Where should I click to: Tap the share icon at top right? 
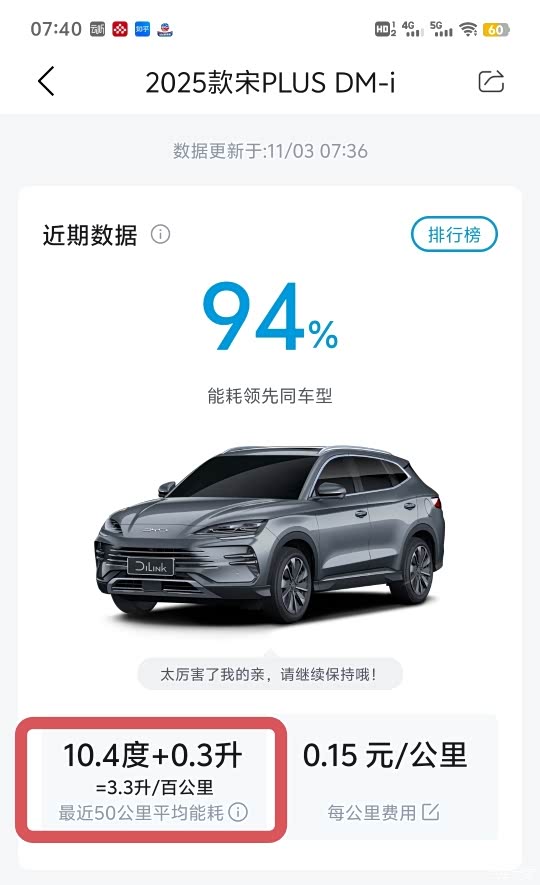[x=491, y=81]
